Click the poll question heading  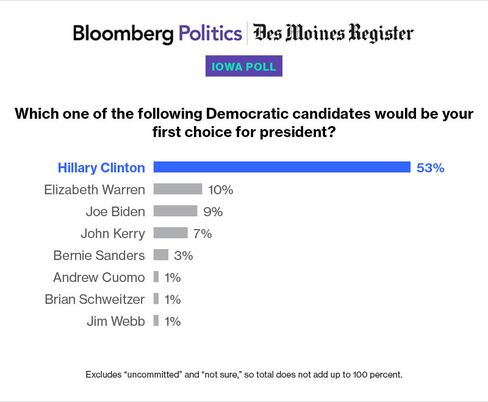point(244,123)
